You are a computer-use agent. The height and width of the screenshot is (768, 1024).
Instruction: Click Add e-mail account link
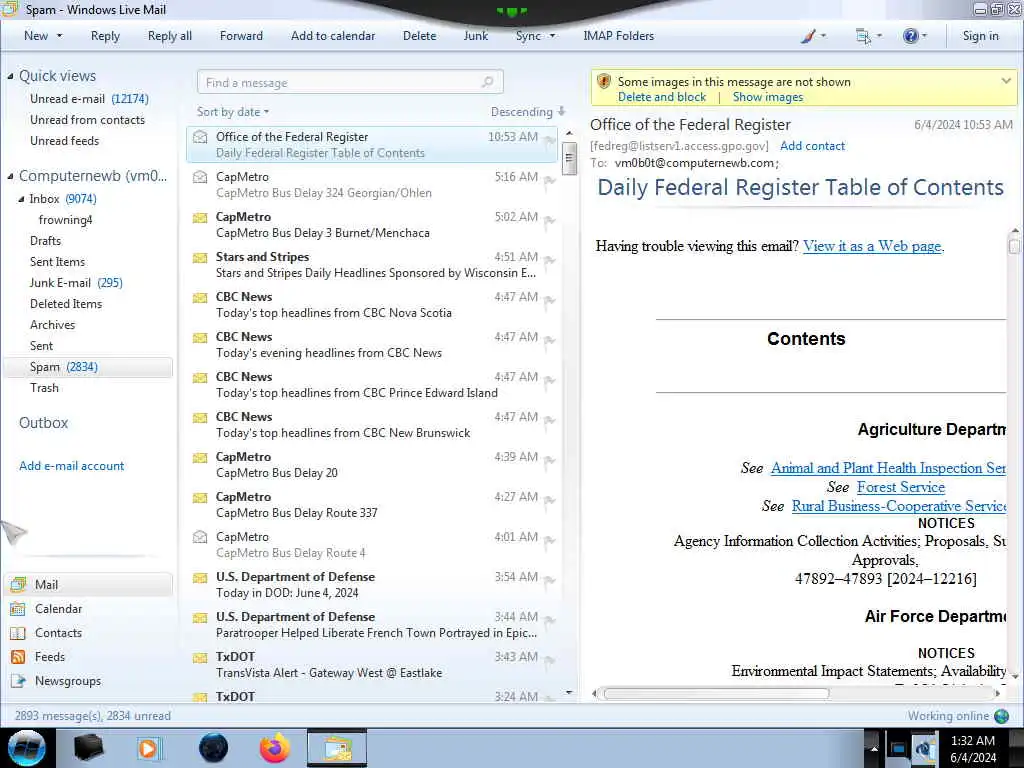point(72,466)
